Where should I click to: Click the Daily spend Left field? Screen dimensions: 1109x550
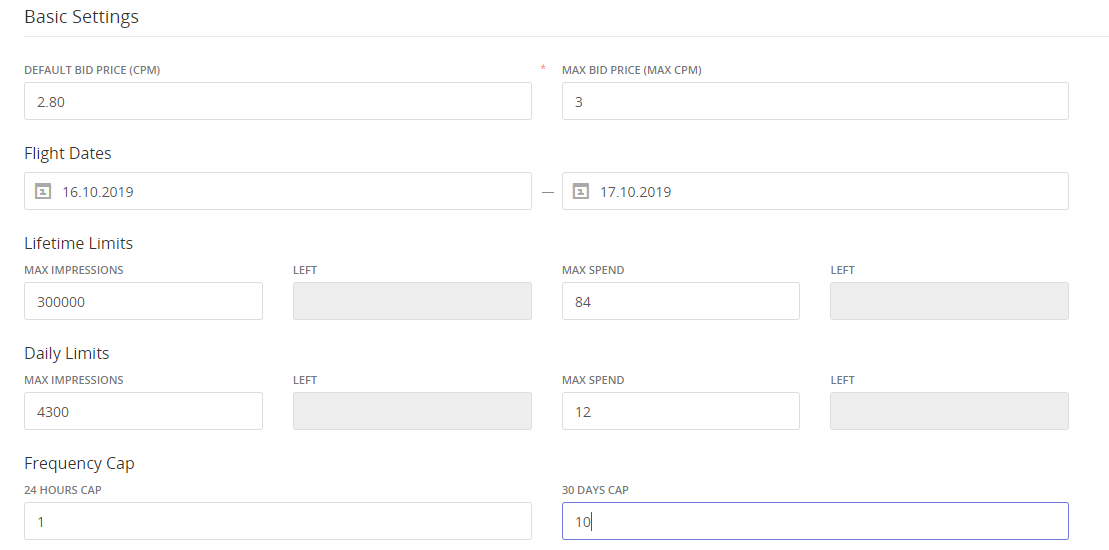[949, 411]
